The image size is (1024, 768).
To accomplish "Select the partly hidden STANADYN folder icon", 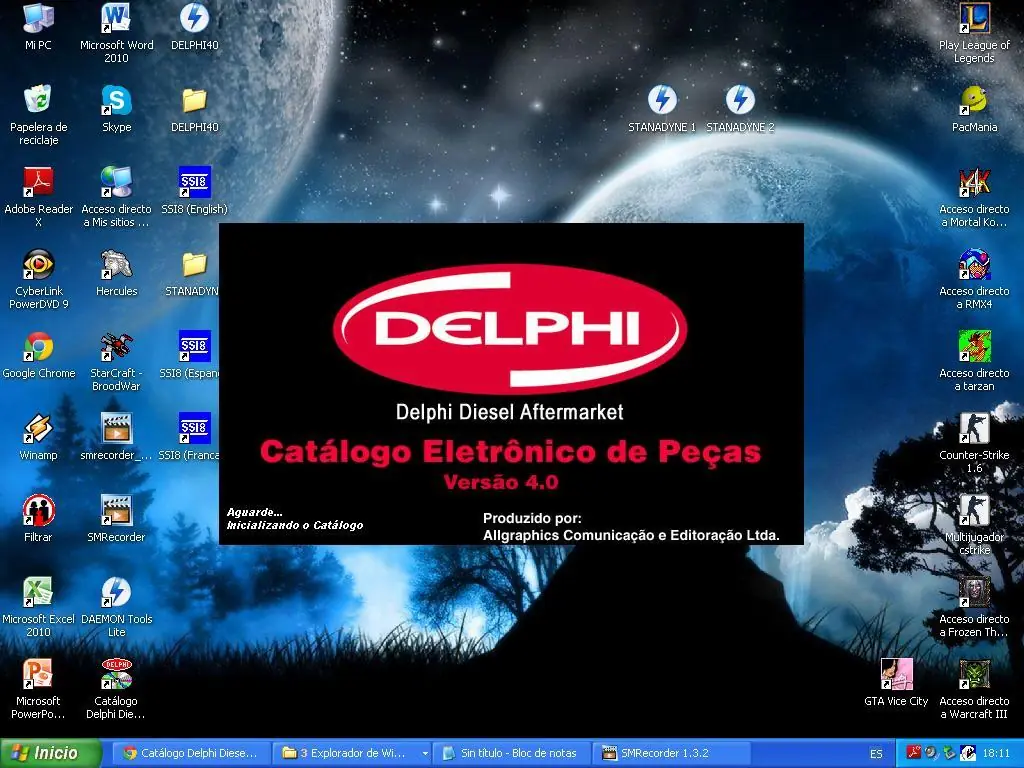I will (192, 272).
